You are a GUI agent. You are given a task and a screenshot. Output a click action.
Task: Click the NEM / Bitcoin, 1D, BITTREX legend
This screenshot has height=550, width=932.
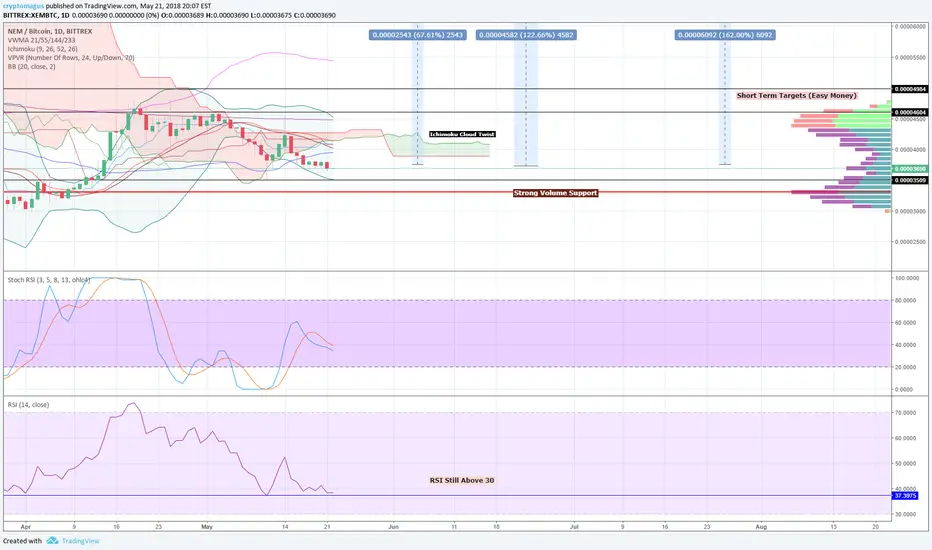pyautogui.click(x=50, y=31)
